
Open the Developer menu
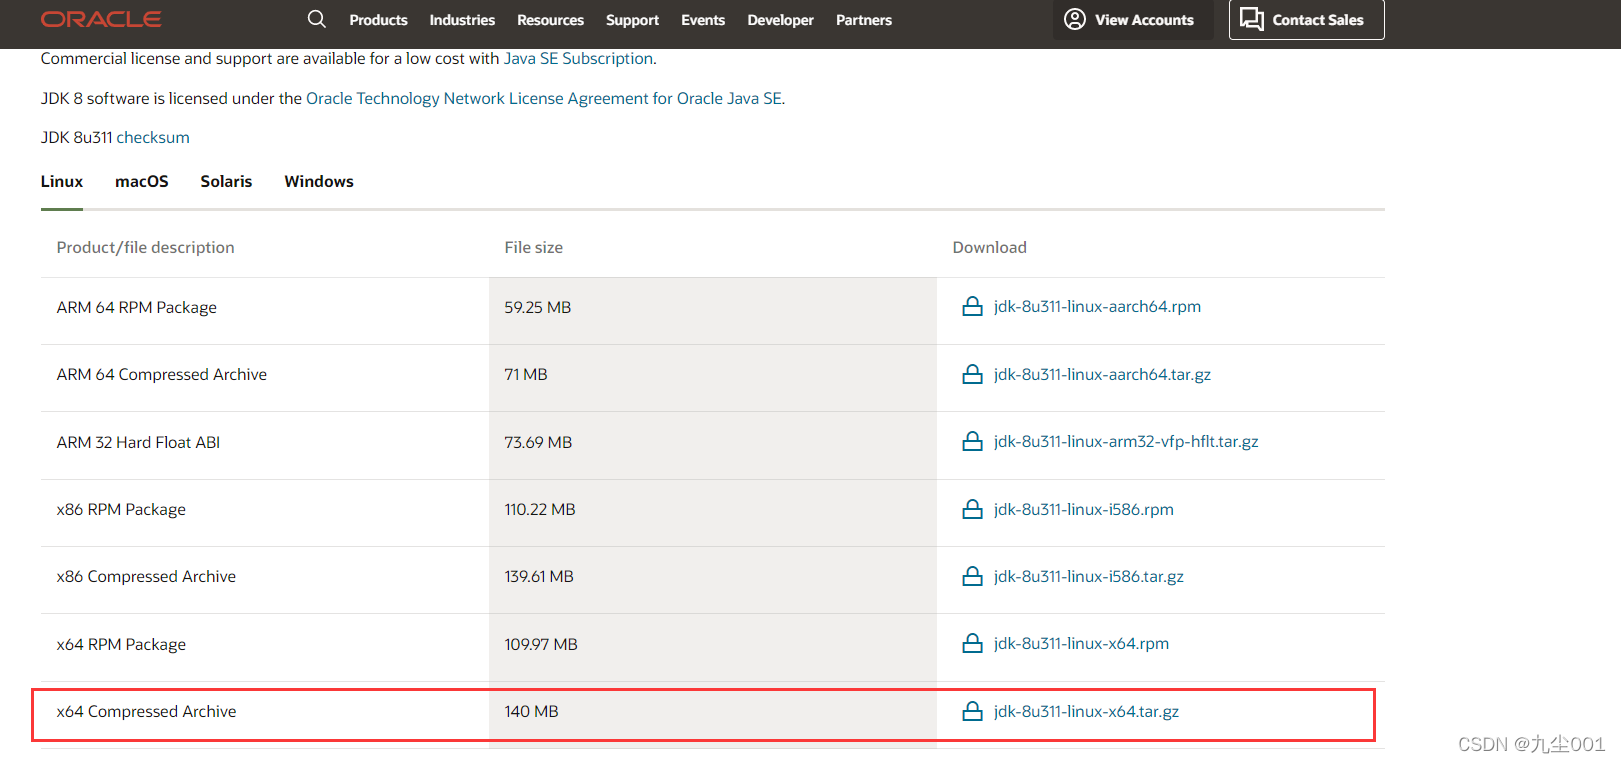[x=780, y=20]
